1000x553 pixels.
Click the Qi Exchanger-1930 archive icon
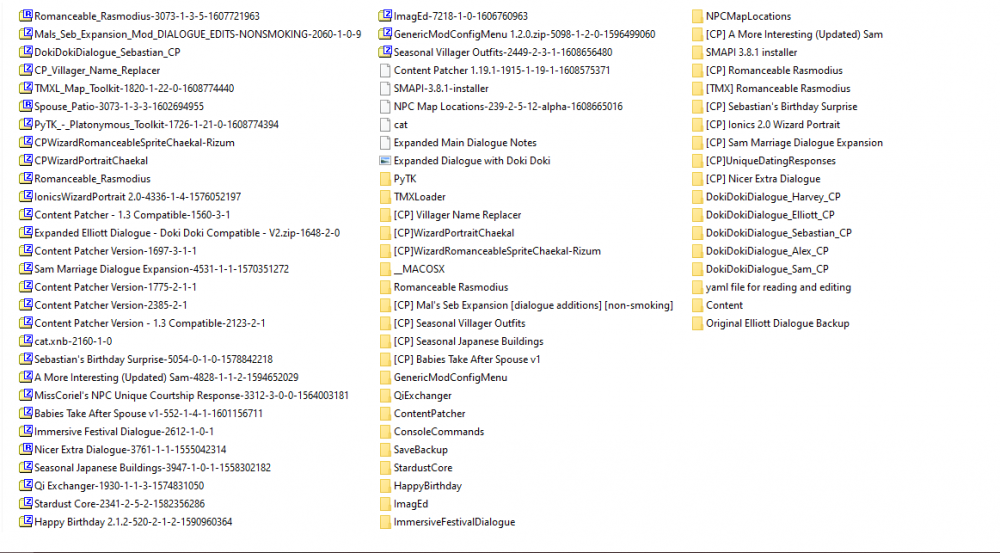(26, 485)
